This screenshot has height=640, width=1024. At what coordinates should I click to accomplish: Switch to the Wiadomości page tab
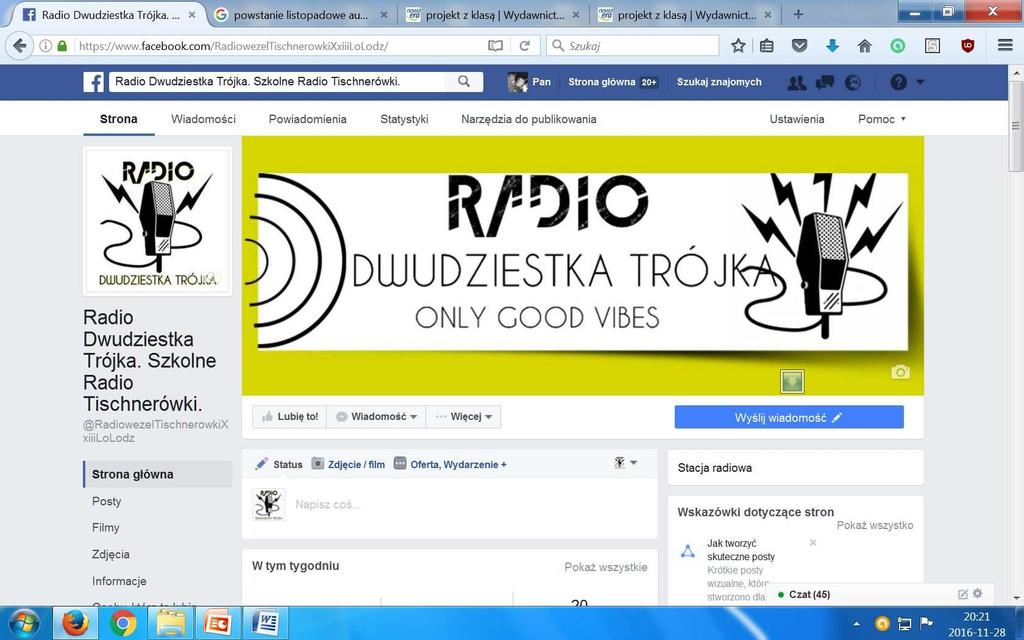tap(203, 119)
